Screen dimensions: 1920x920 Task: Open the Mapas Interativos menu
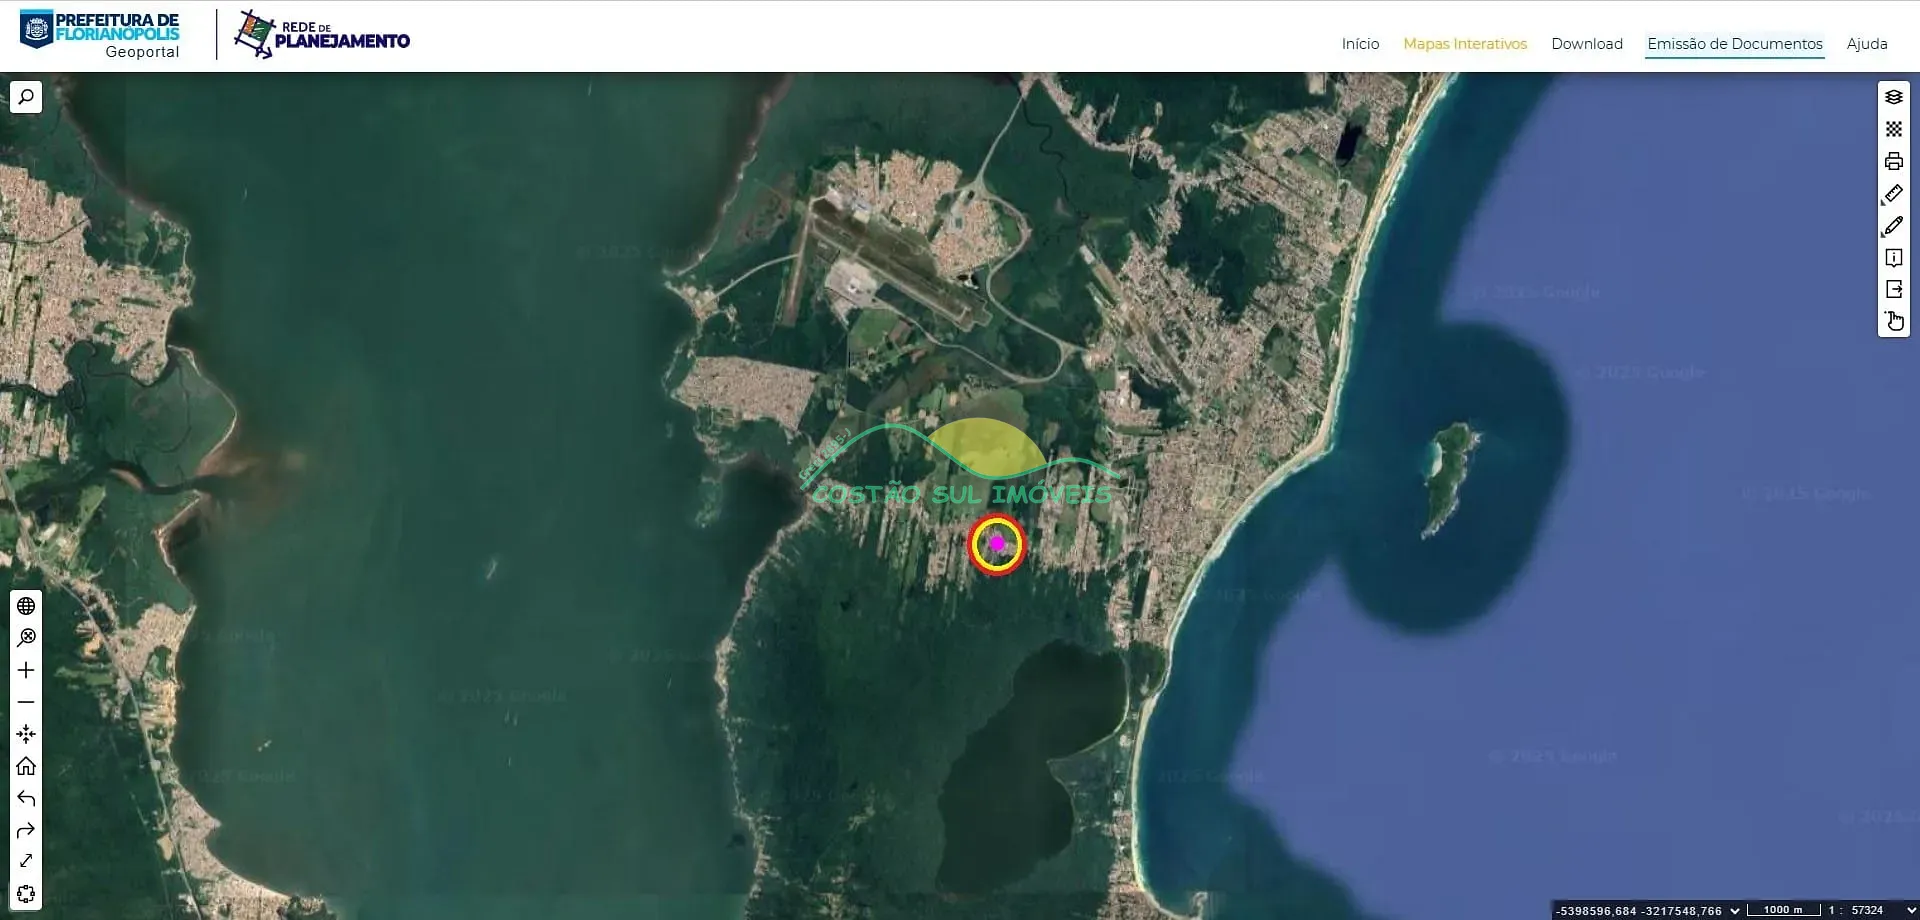tap(1464, 44)
